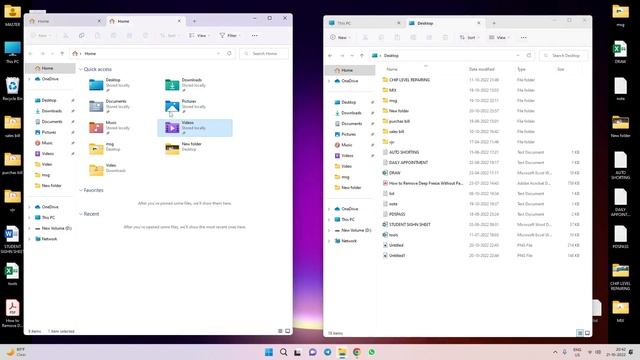Click Back arrow in Desktop window
640x360 pixels.
coord(330,56)
